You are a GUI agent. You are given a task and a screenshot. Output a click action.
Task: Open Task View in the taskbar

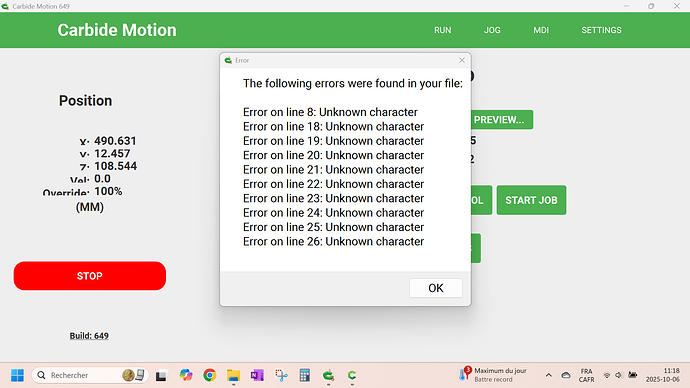coord(161,375)
